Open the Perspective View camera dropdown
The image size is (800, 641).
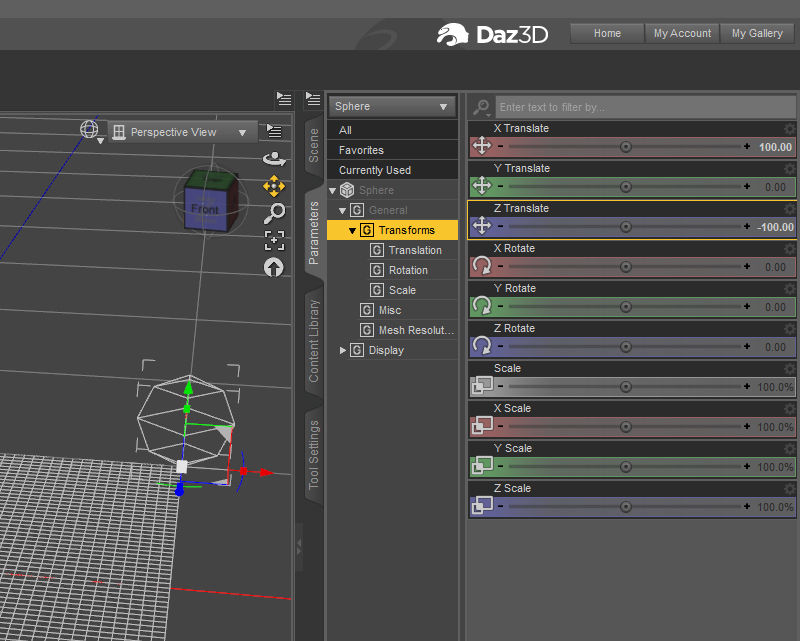tap(180, 132)
